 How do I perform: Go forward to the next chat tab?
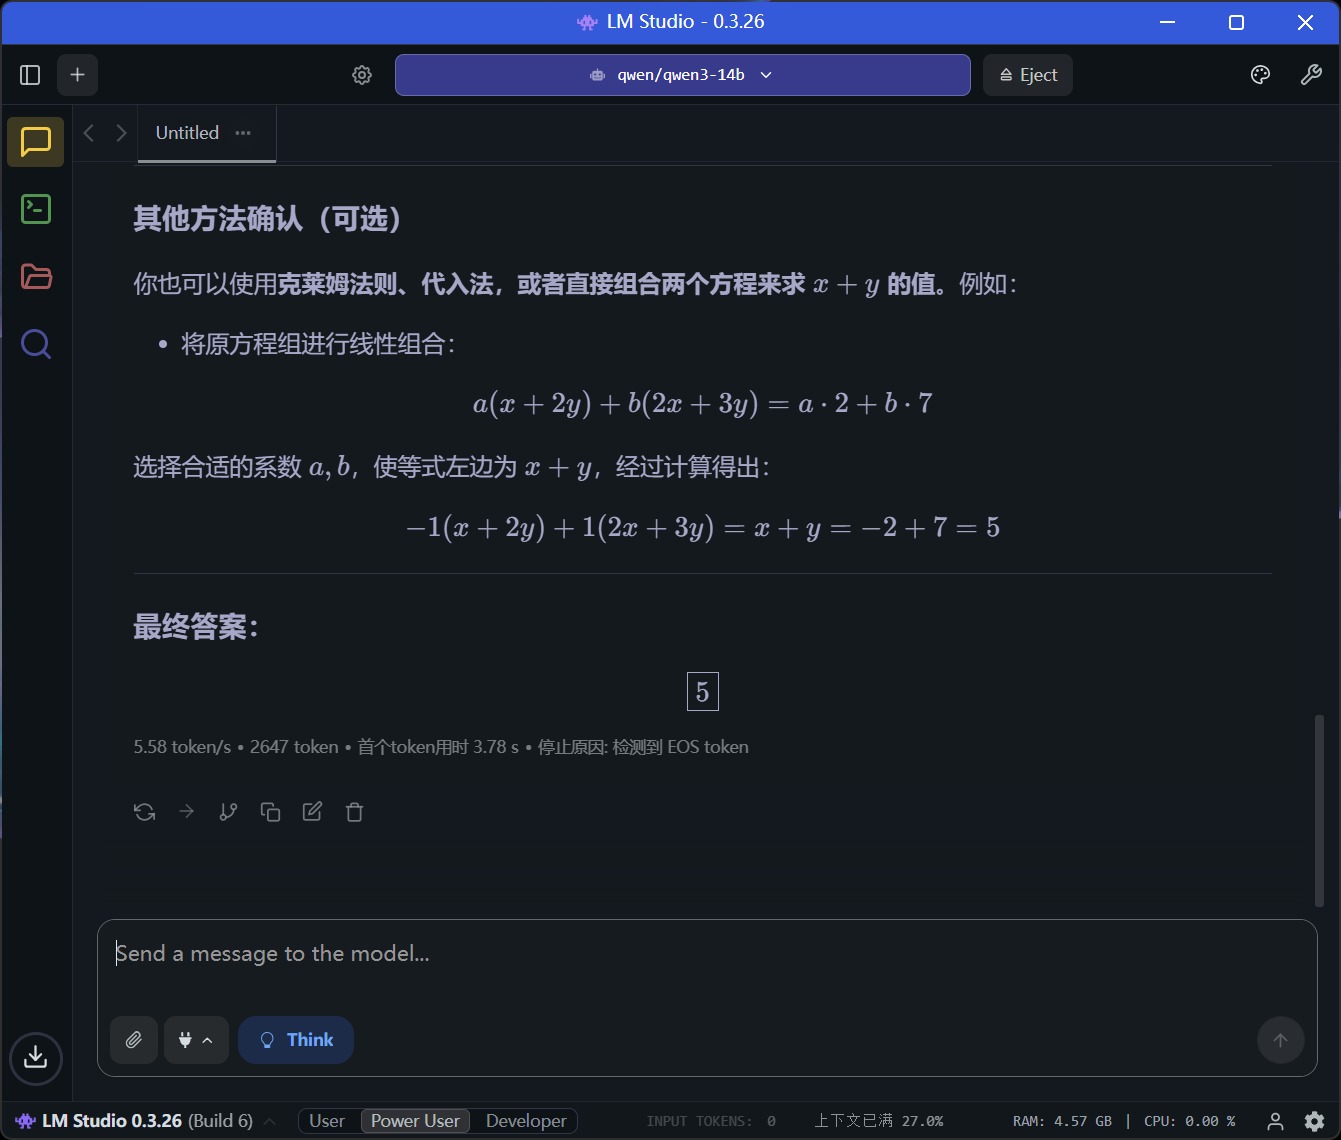point(121,133)
